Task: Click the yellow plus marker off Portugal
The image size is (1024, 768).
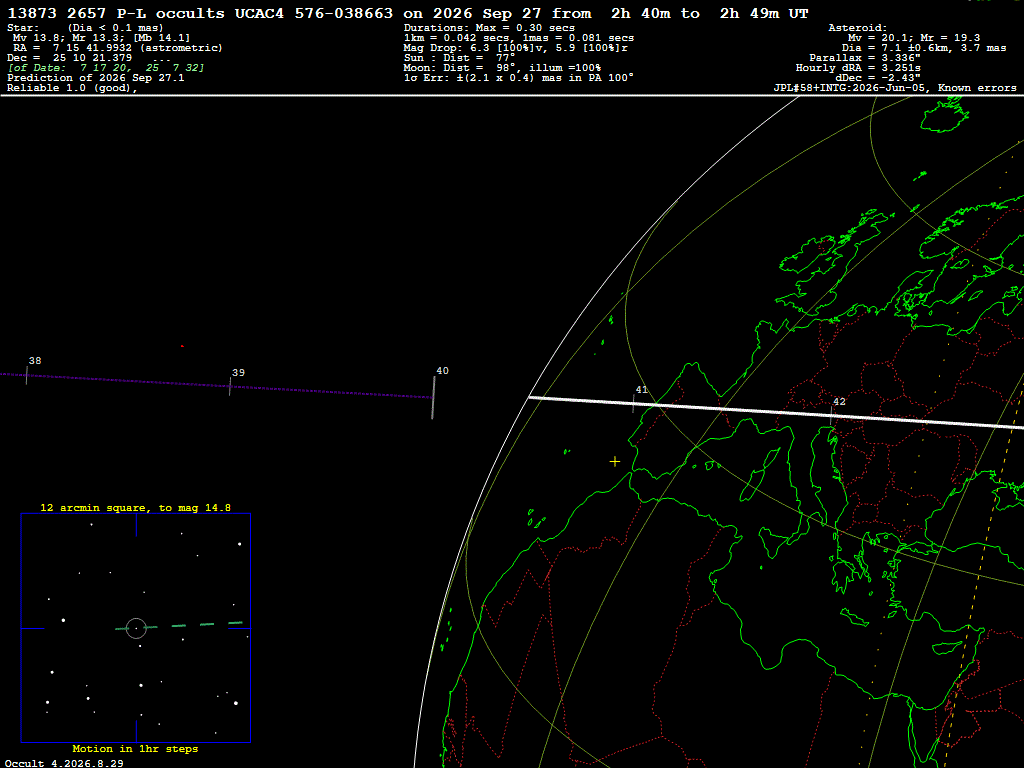Action: coord(615,462)
